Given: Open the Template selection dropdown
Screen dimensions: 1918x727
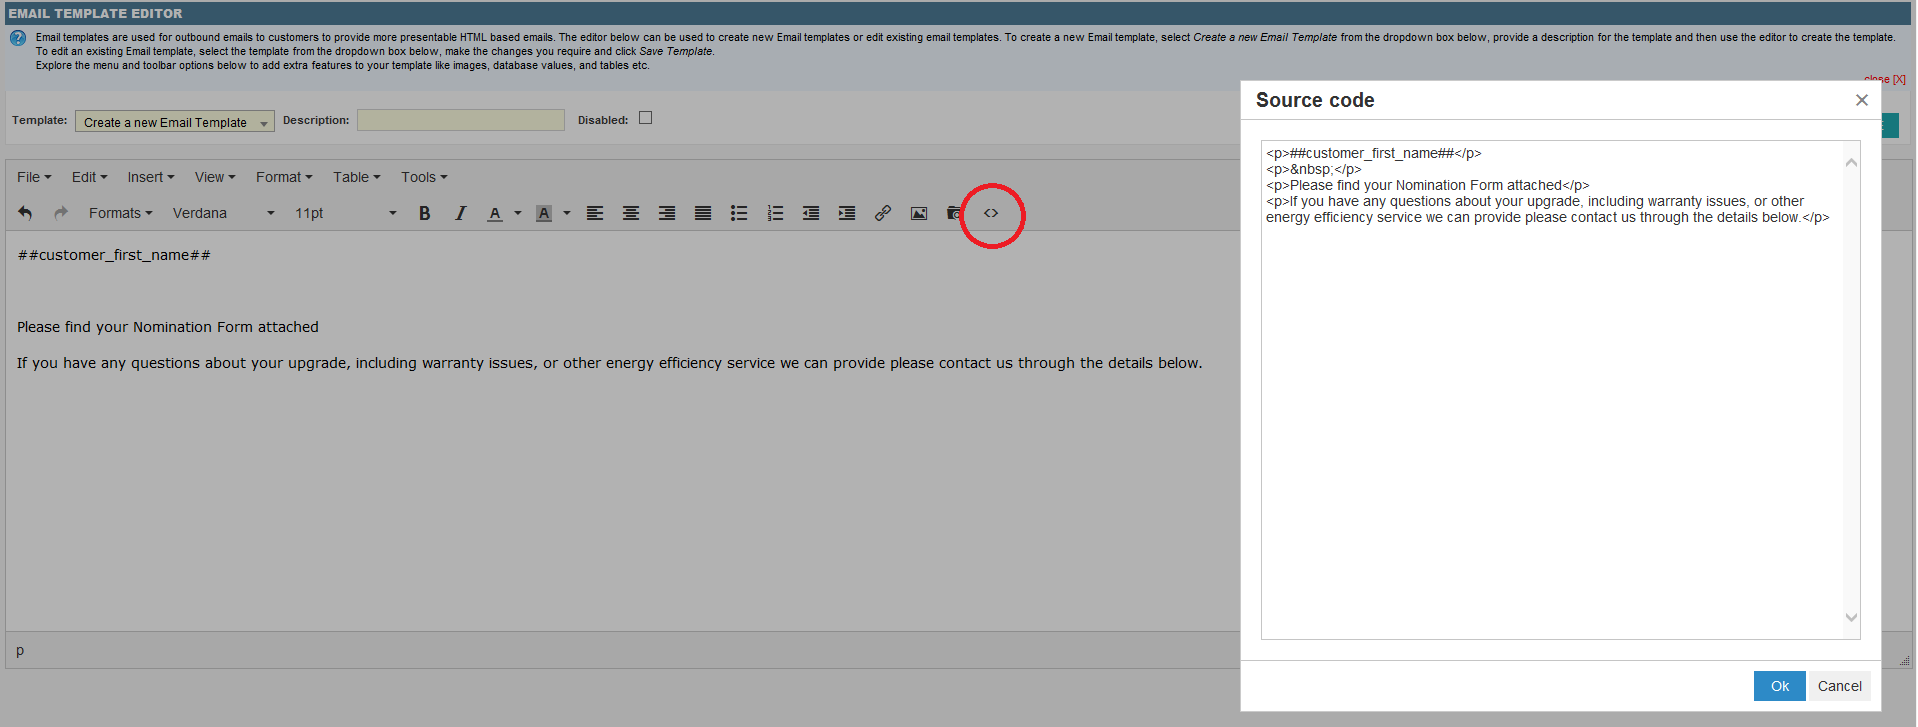Looking at the screenshot, I should 175,122.
